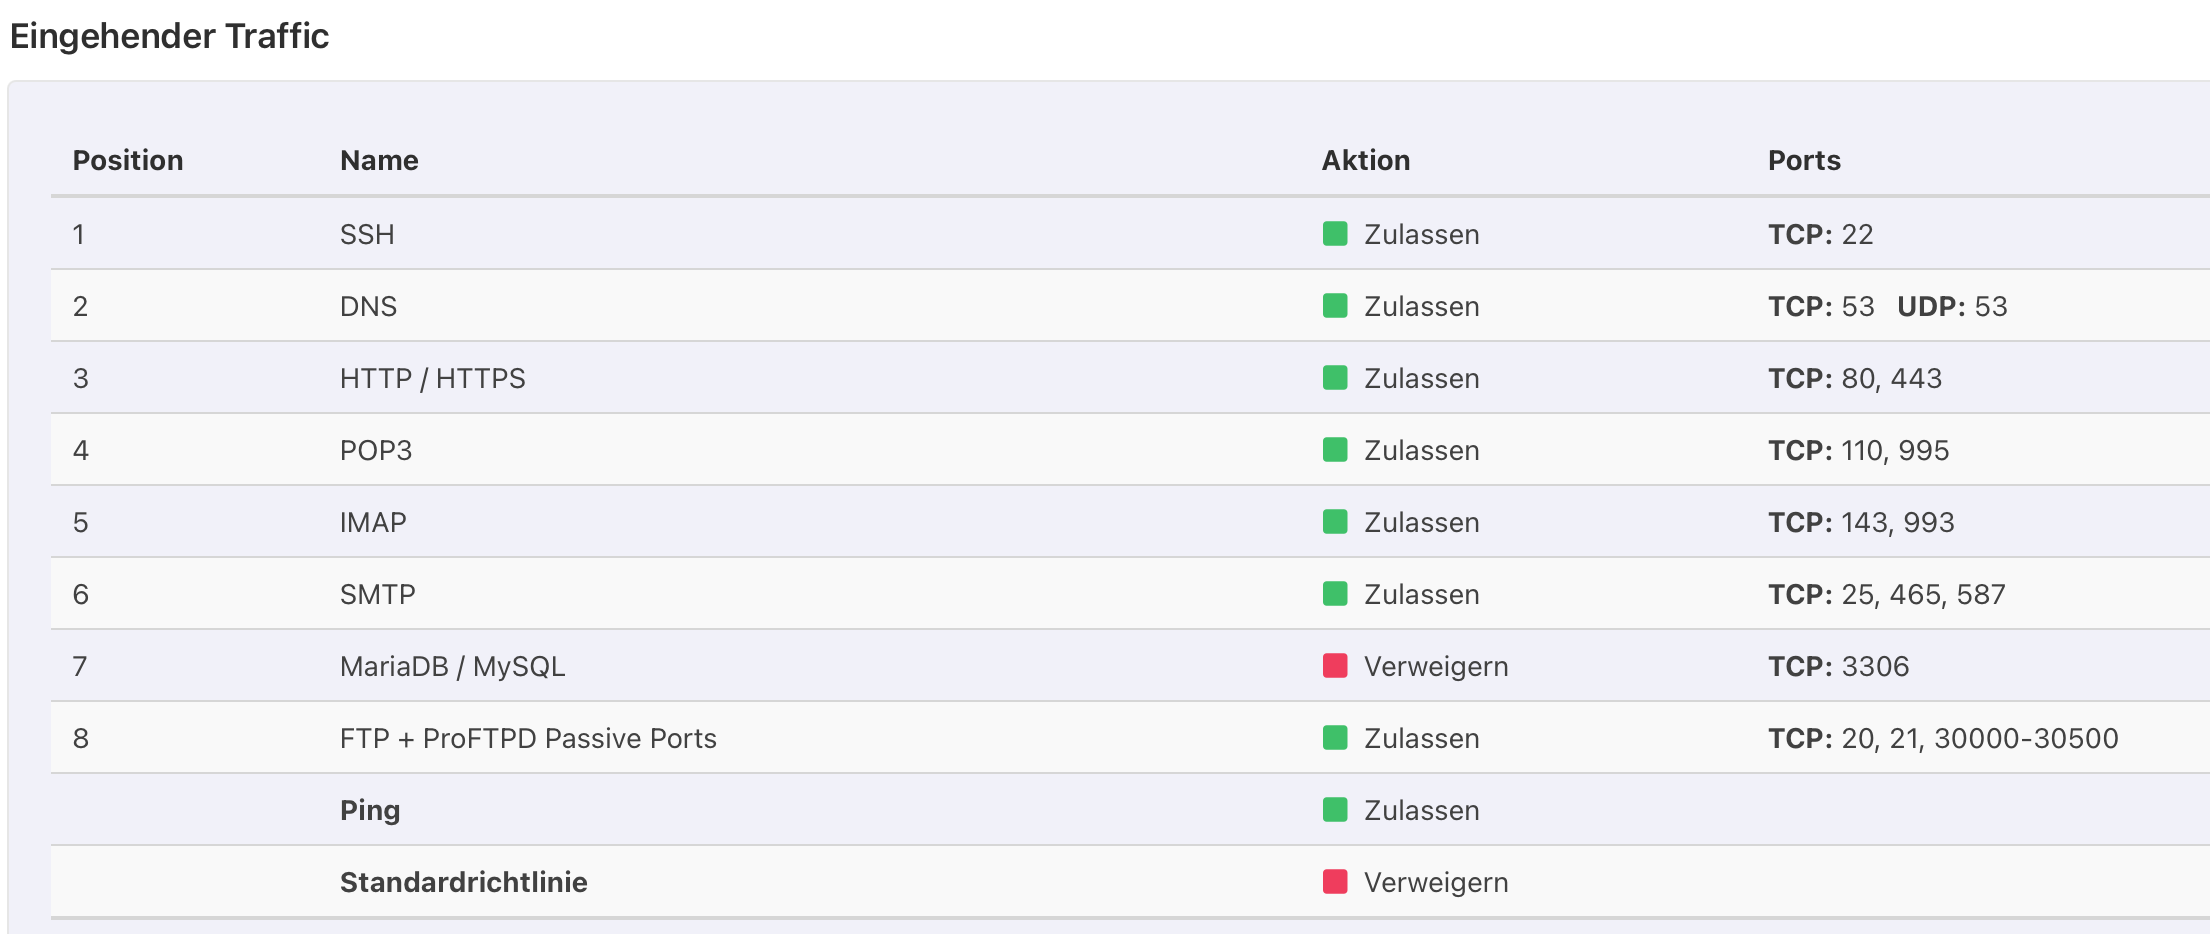The image size is (2210, 934).
Task: Click the Aktion column header
Action: coord(1366,161)
